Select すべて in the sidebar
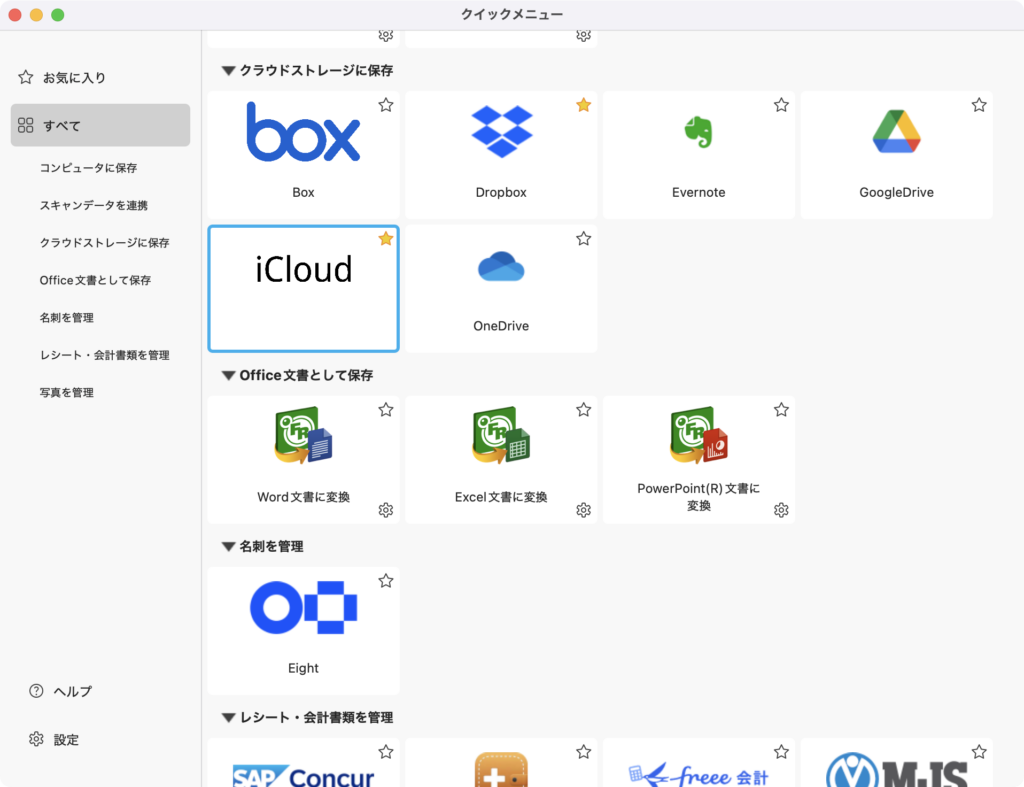1024x787 pixels. point(100,125)
